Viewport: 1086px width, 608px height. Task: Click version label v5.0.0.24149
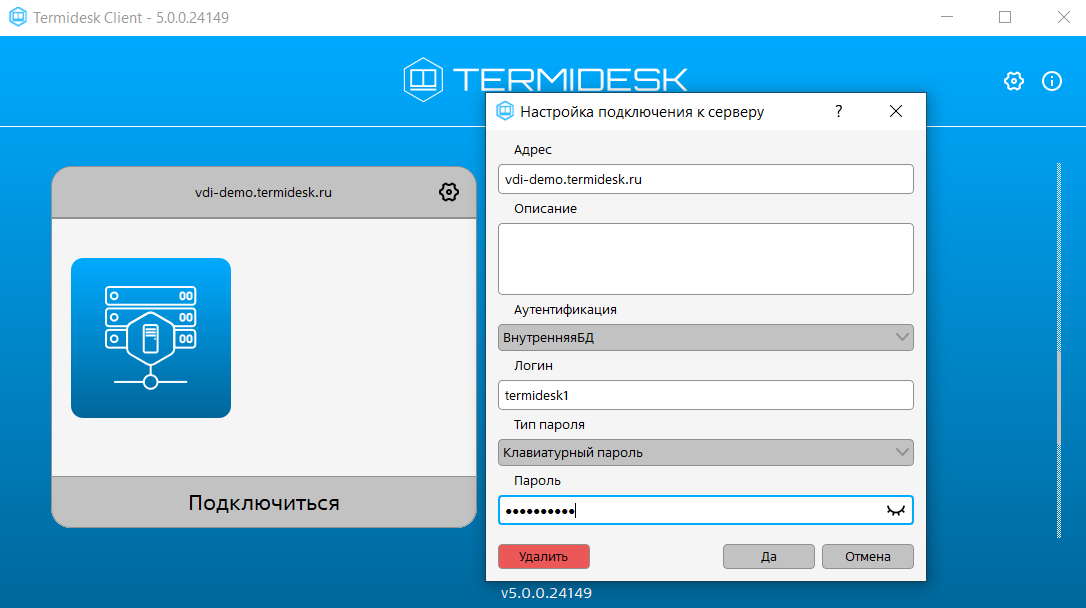[546, 593]
